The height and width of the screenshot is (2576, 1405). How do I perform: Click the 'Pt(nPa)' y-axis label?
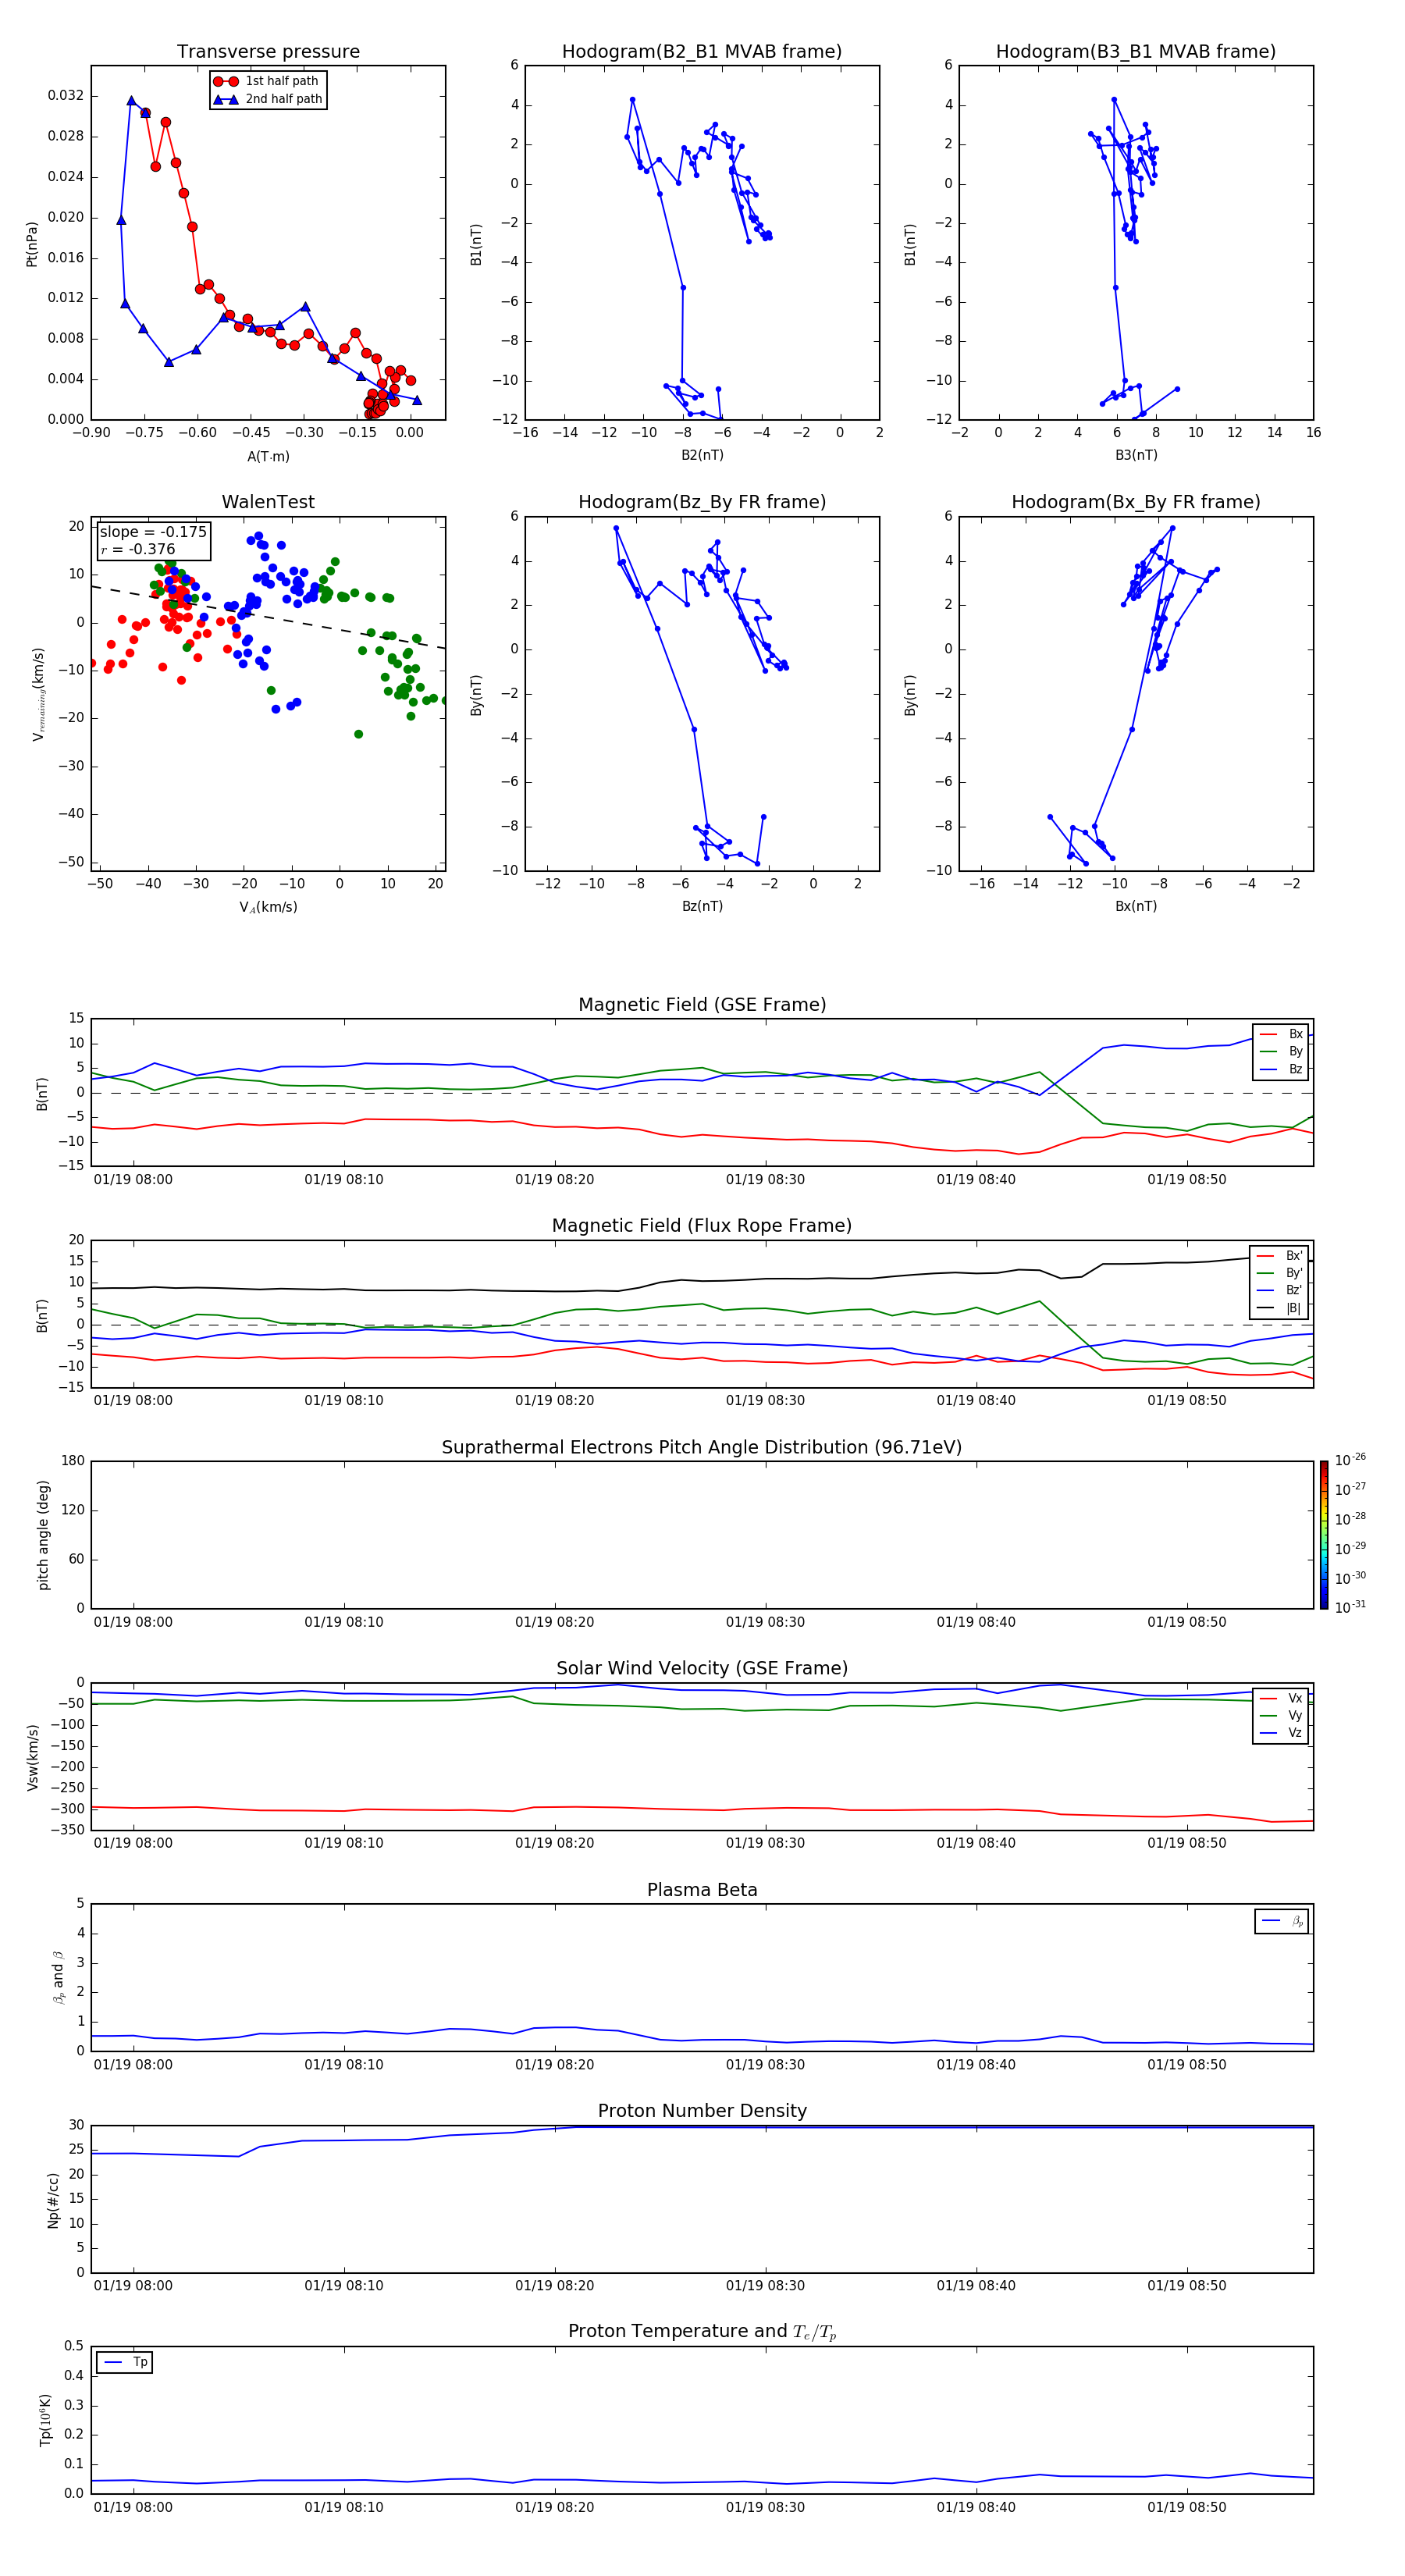(x=31, y=244)
